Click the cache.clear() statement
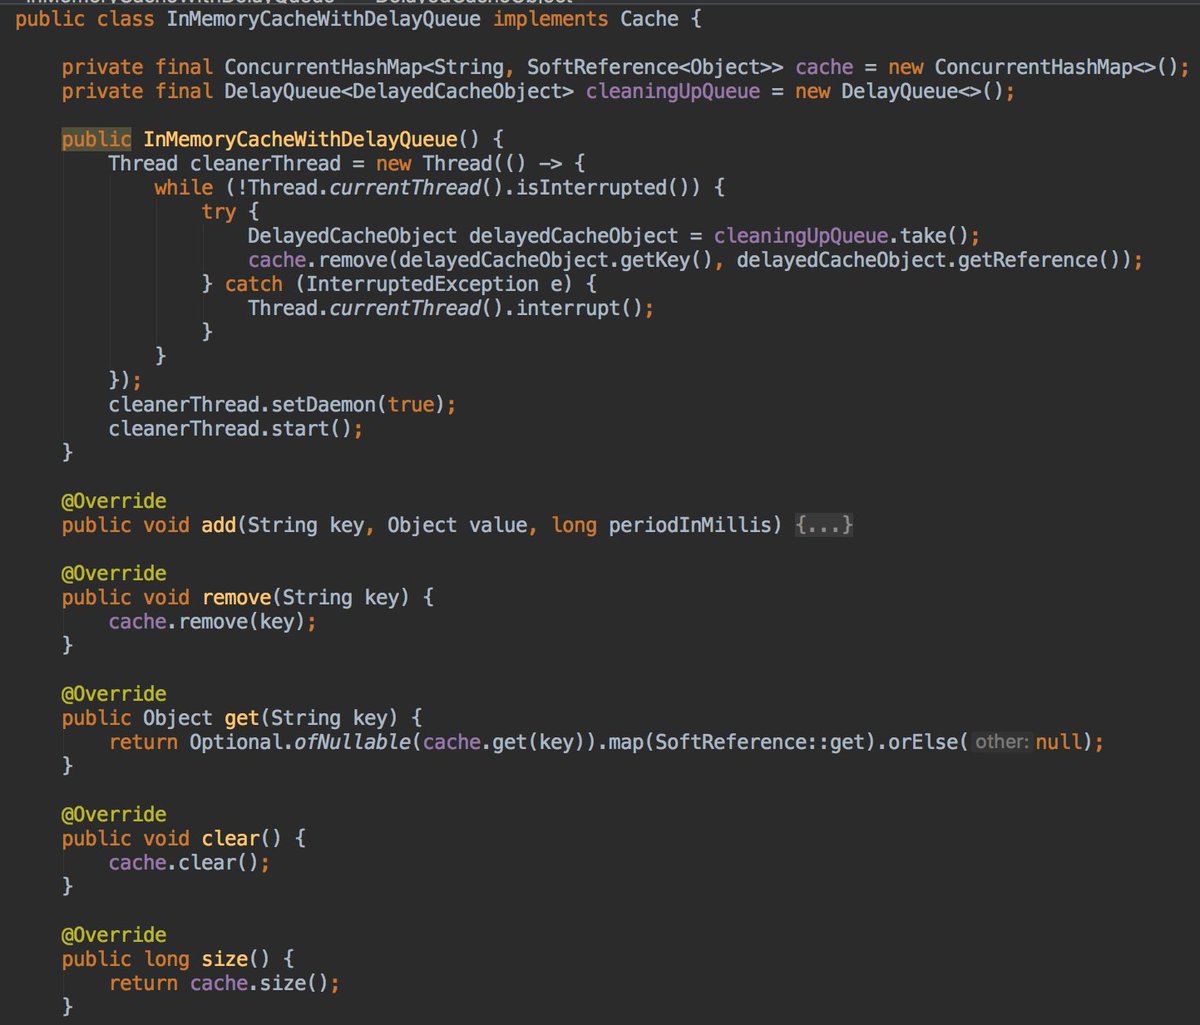This screenshot has height=1025, width=1200. click(x=189, y=862)
